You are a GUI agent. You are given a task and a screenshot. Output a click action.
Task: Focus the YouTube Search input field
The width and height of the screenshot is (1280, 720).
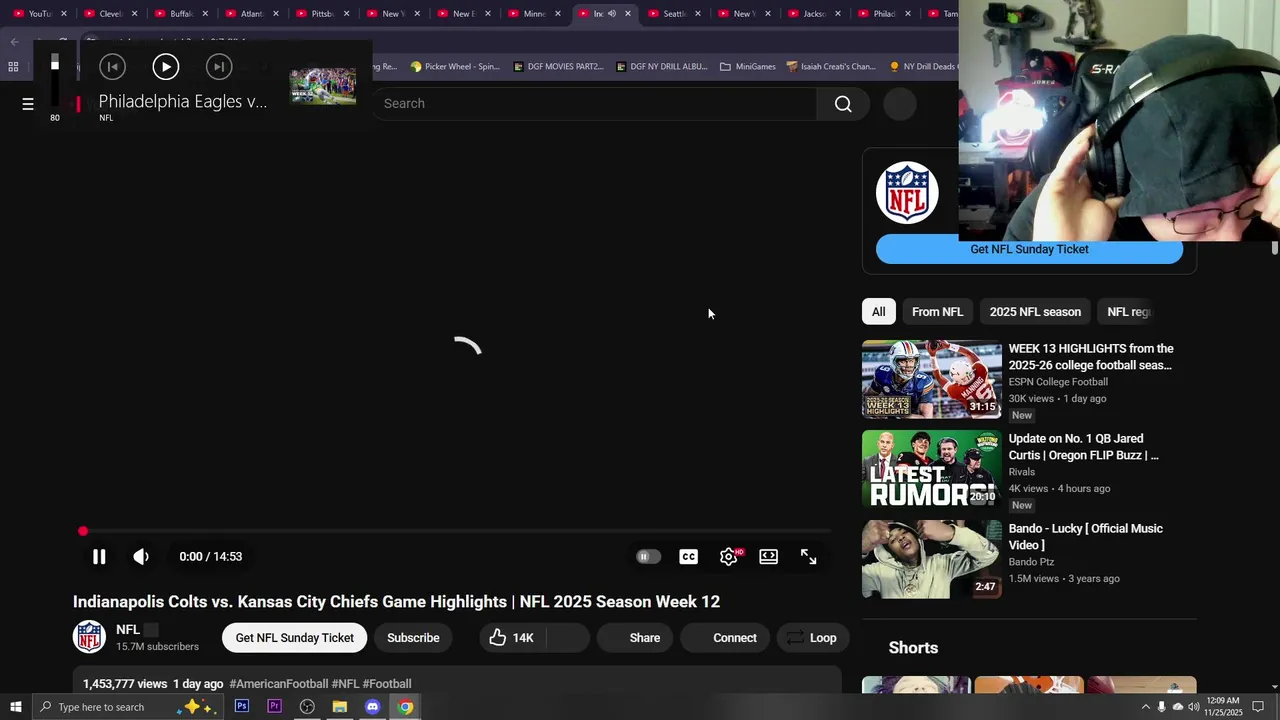(x=595, y=104)
